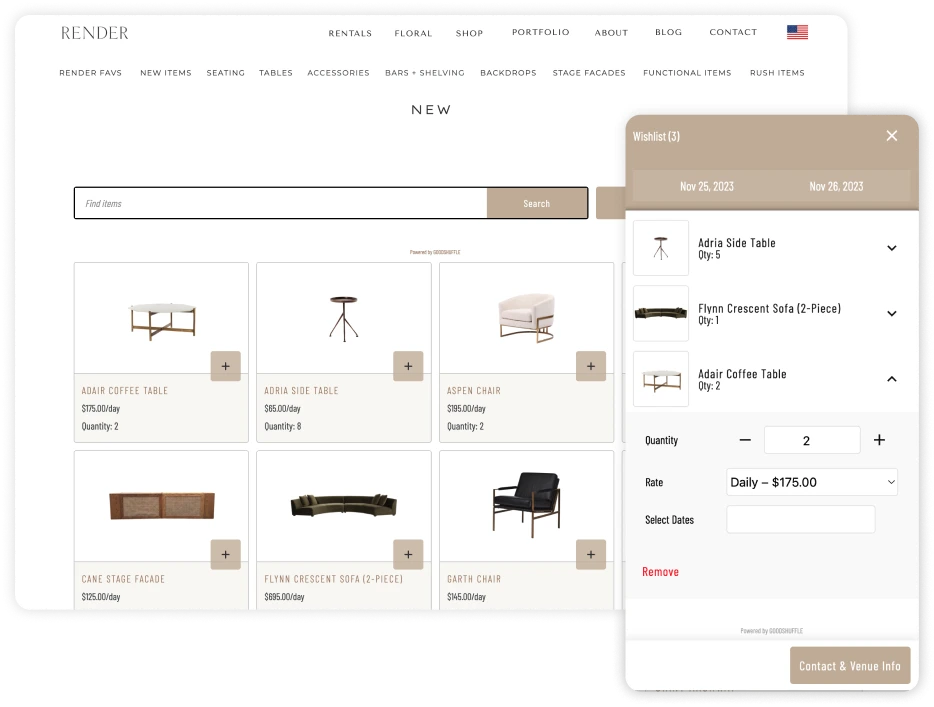Select the Seating category tab
Viewport: 934px width, 707px height.
[225, 73]
